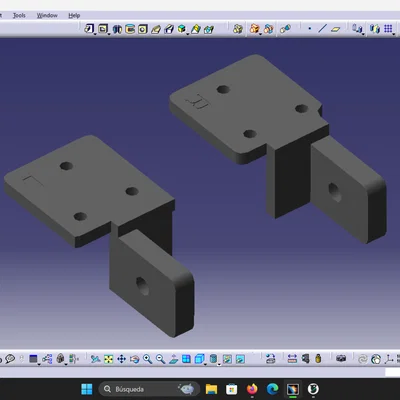Open the Window menu

47,15
